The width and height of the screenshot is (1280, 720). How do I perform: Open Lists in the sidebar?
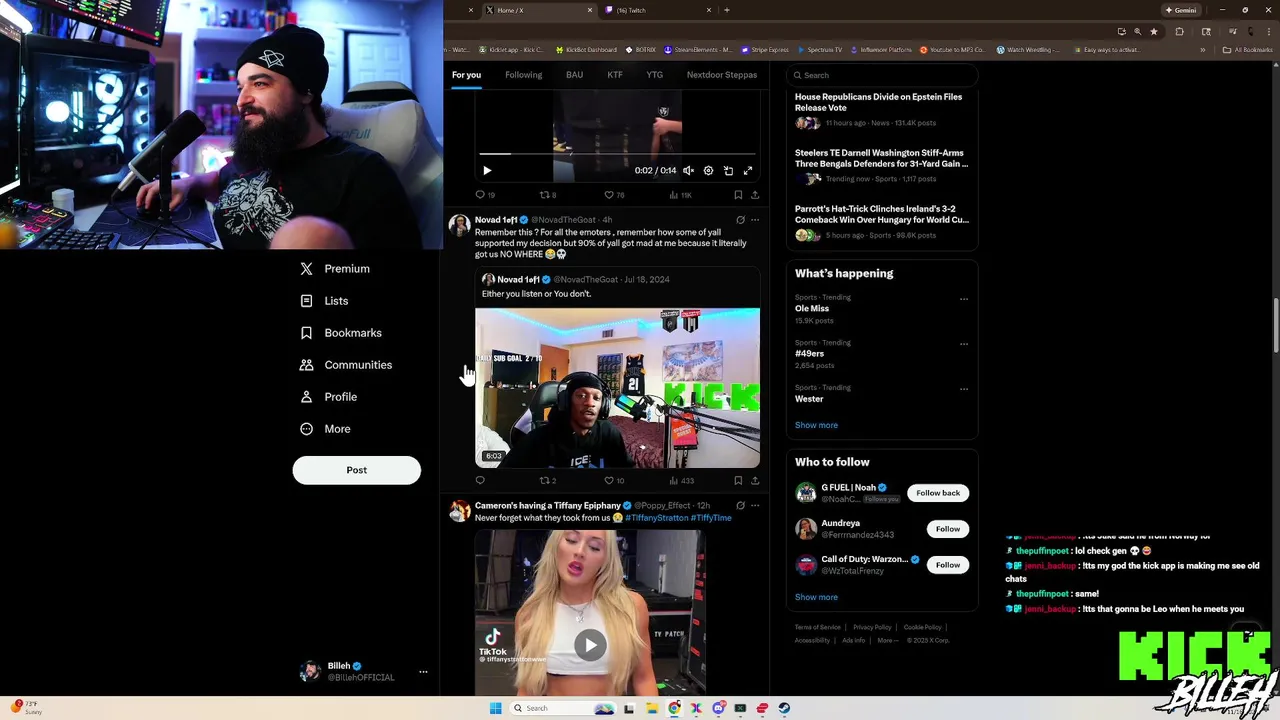[324, 301]
